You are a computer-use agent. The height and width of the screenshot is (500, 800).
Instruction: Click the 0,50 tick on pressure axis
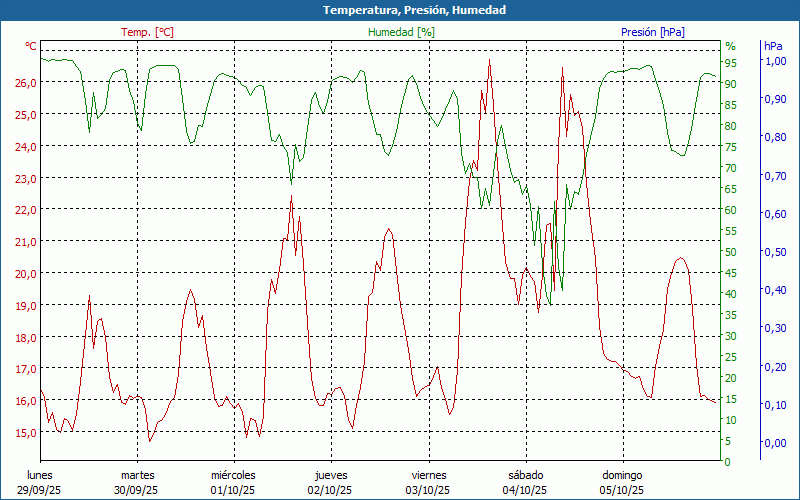tap(775, 252)
